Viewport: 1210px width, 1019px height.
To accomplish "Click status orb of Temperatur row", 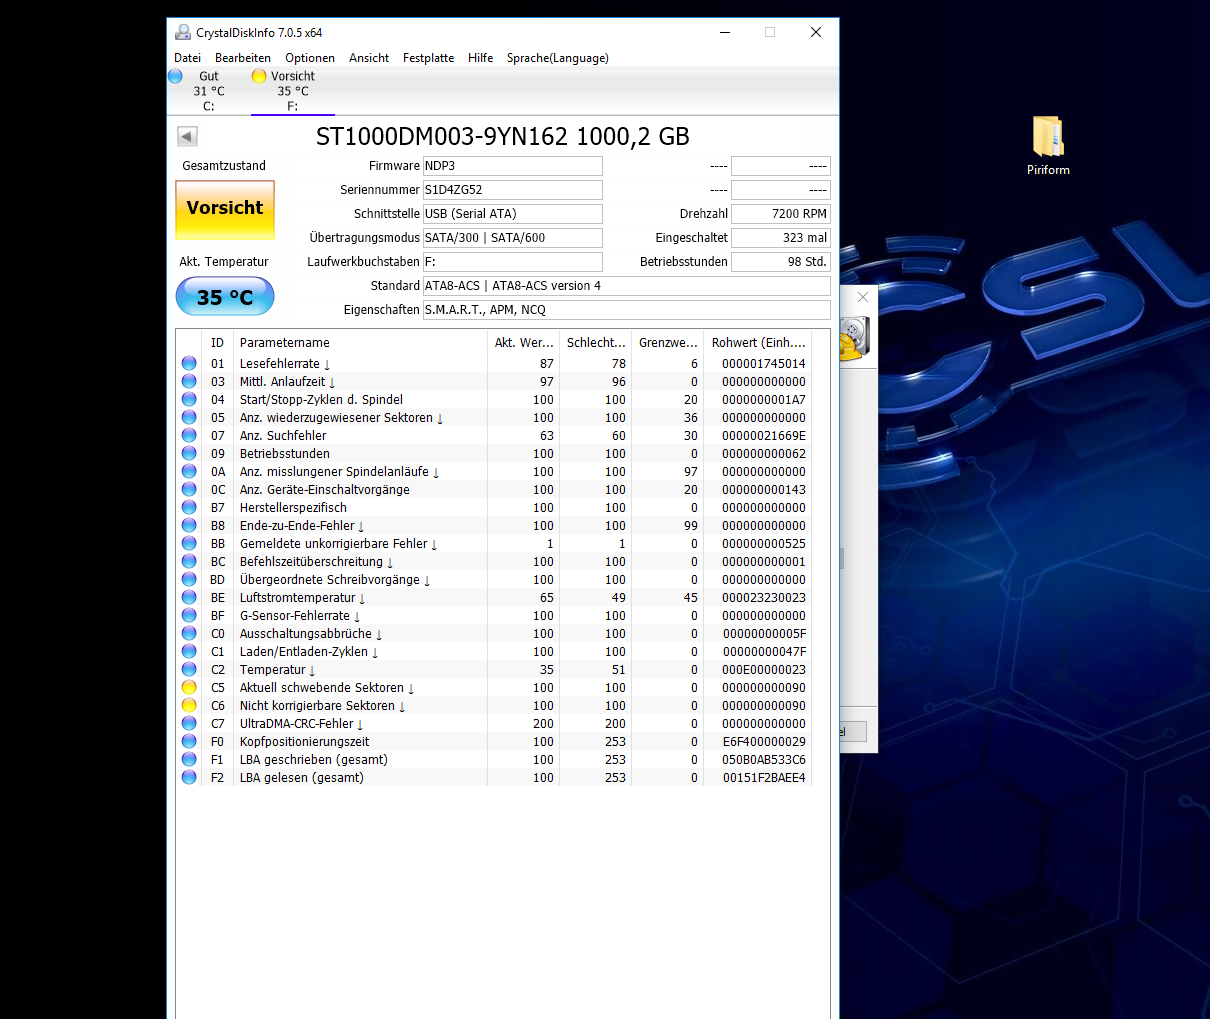I will 189,669.
